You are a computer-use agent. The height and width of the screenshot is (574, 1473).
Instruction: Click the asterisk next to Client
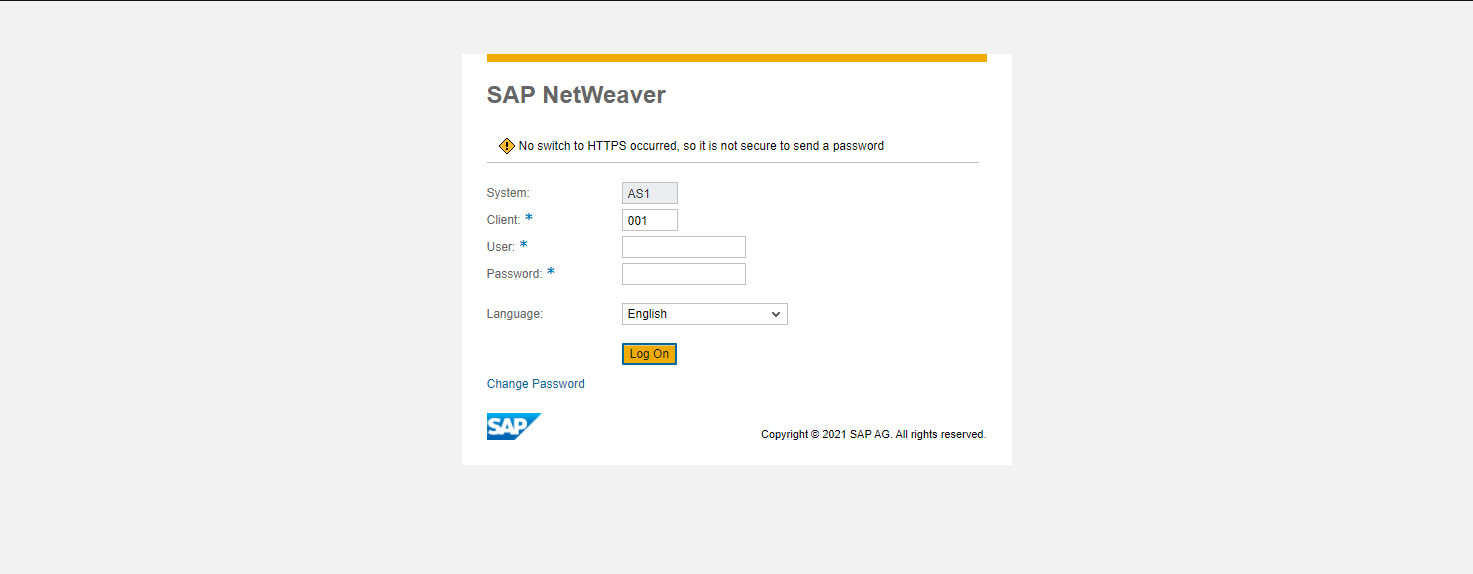[529, 218]
